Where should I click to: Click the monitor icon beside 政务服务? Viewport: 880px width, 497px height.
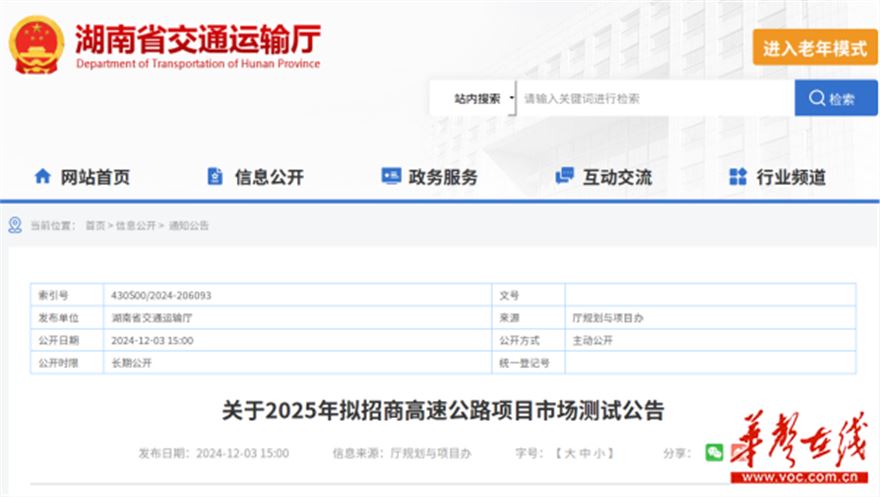coord(391,177)
